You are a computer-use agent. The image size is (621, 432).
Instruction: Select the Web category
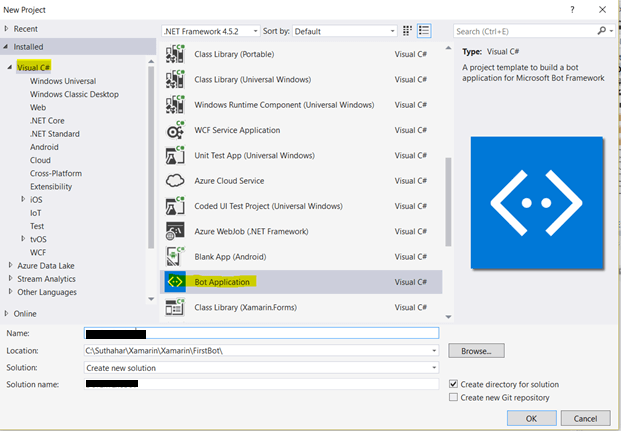[38, 107]
